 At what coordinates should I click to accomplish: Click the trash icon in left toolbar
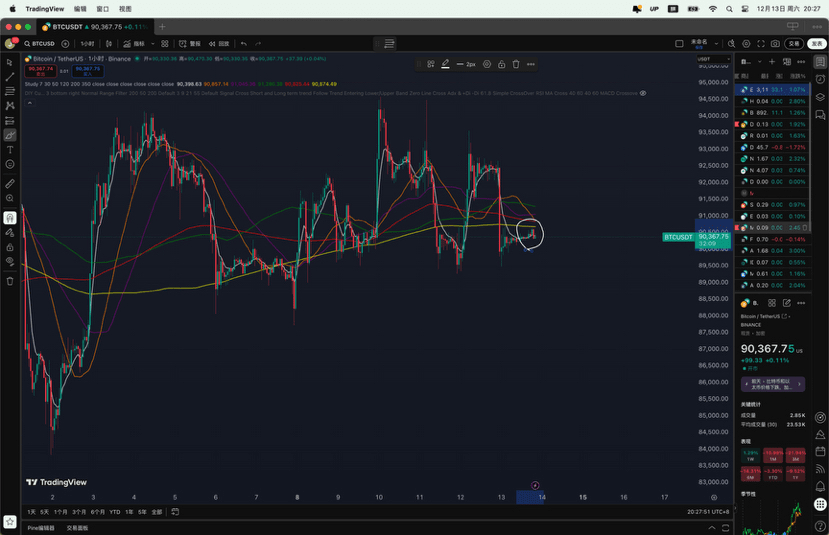point(10,281)
